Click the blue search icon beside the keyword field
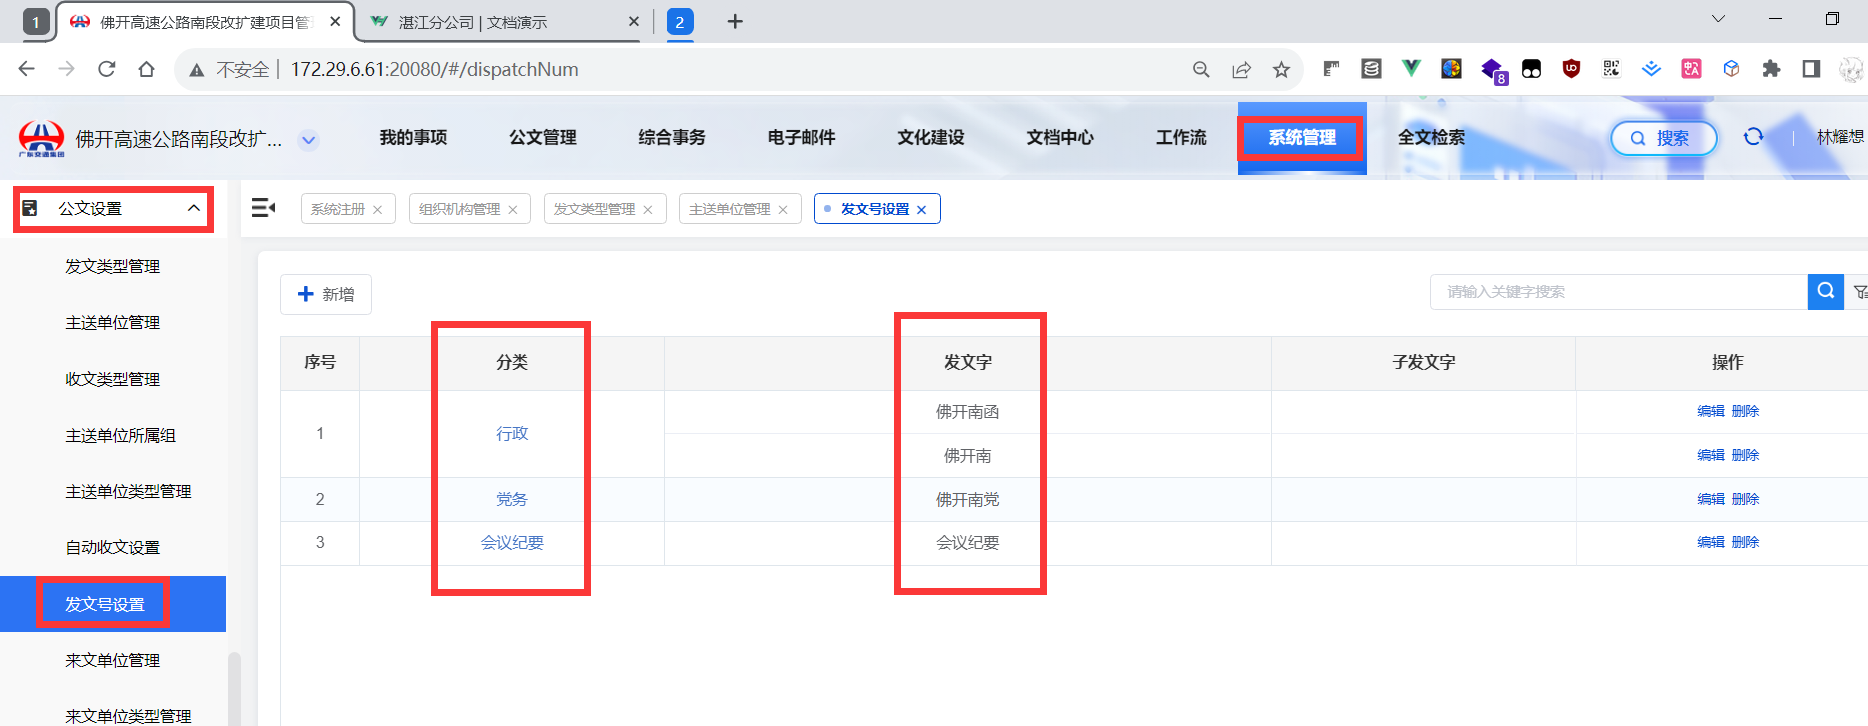This screenshot has height=726, width=1868. point(1826,291)
